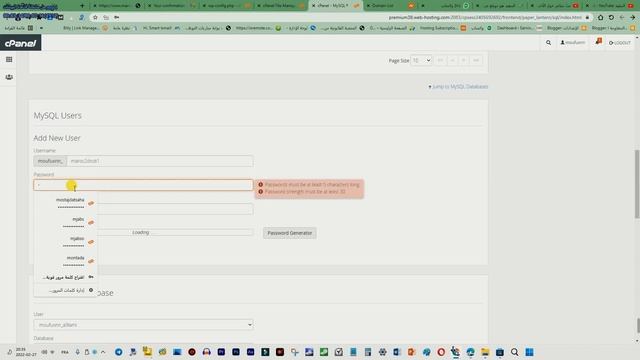Open the taskbar search magnifier icon

click(x=514, y=352)
